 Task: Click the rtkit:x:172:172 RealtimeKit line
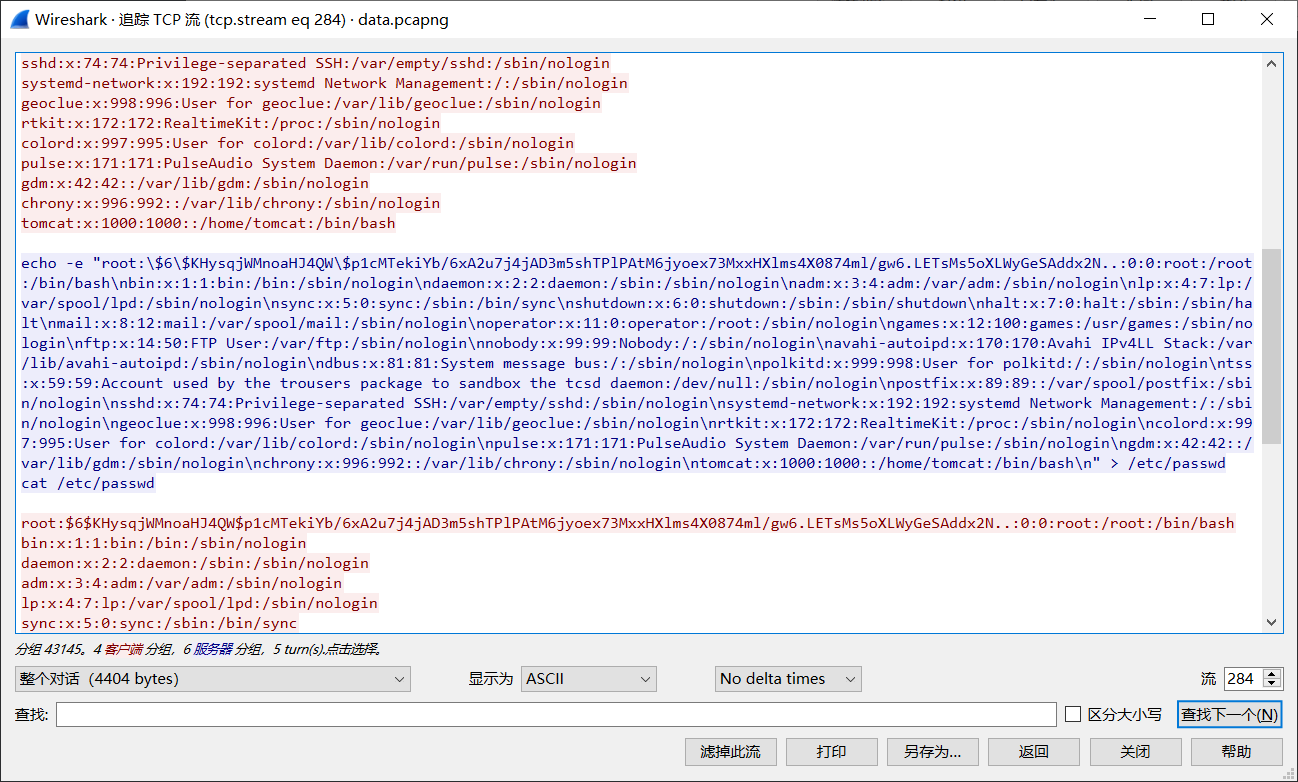coord(230,123)
